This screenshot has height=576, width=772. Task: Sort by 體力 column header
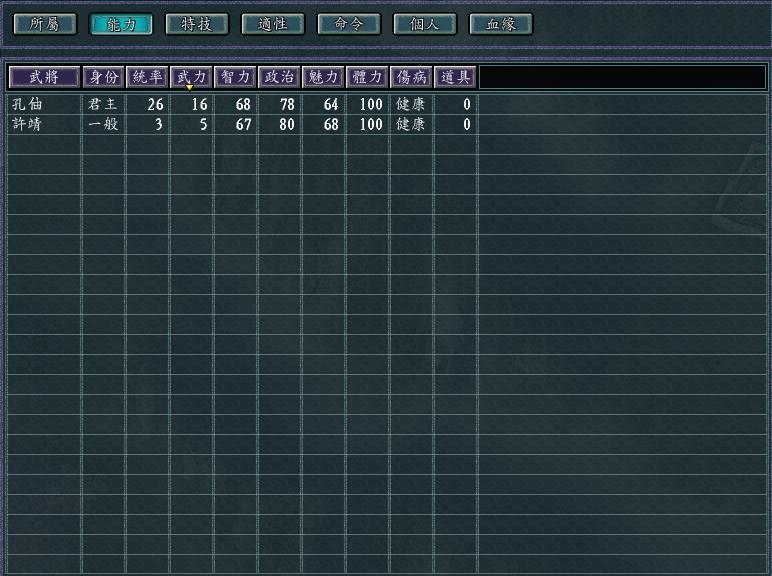(367, 77)
